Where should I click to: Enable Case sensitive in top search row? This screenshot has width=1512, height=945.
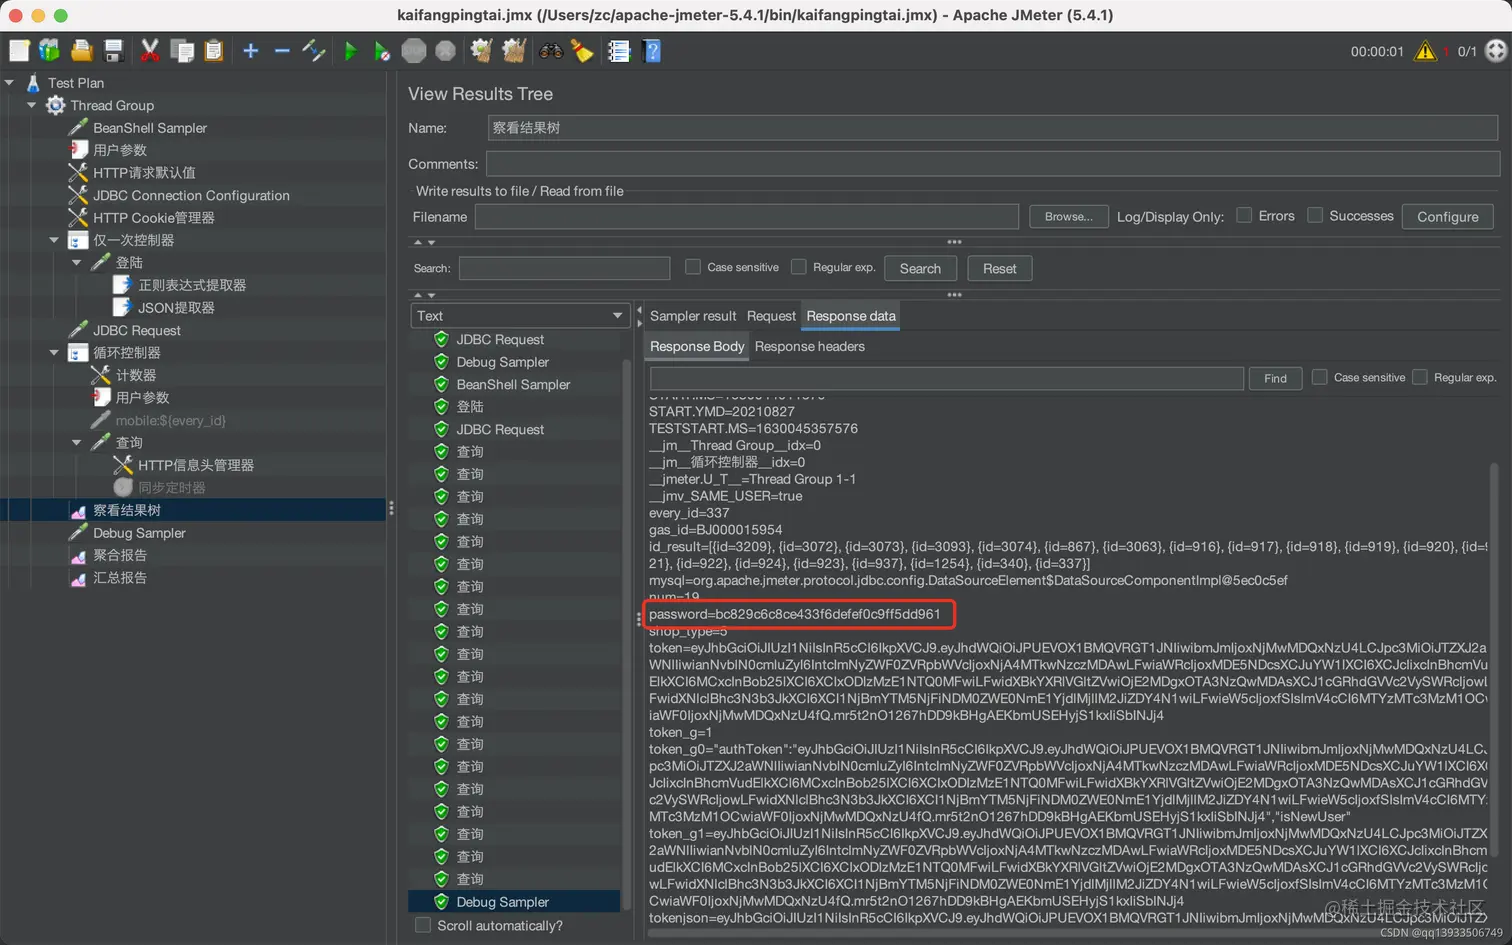click(692, 267)
